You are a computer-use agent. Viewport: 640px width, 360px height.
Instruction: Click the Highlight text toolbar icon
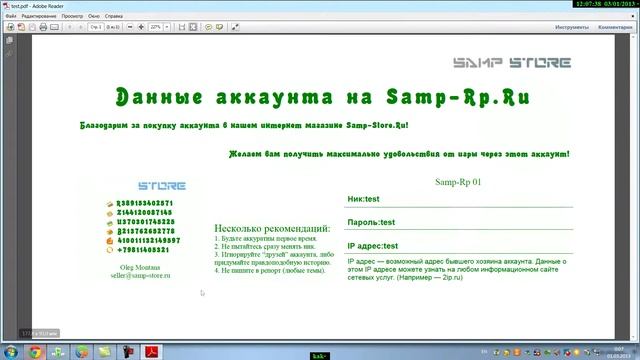point(220,27)
